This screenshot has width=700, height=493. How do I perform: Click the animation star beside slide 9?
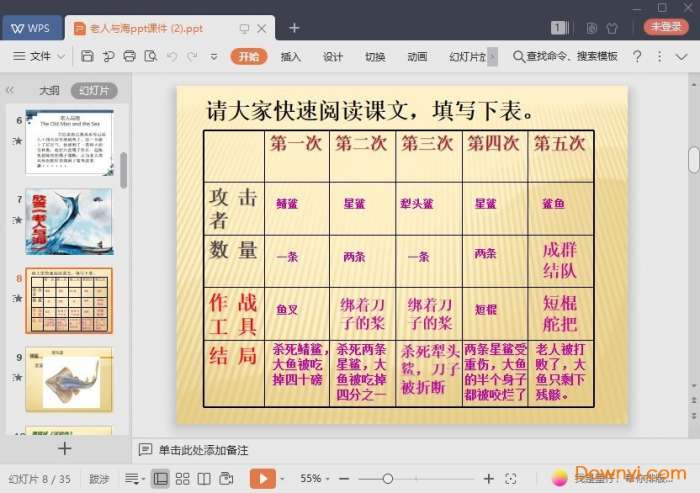17,377
